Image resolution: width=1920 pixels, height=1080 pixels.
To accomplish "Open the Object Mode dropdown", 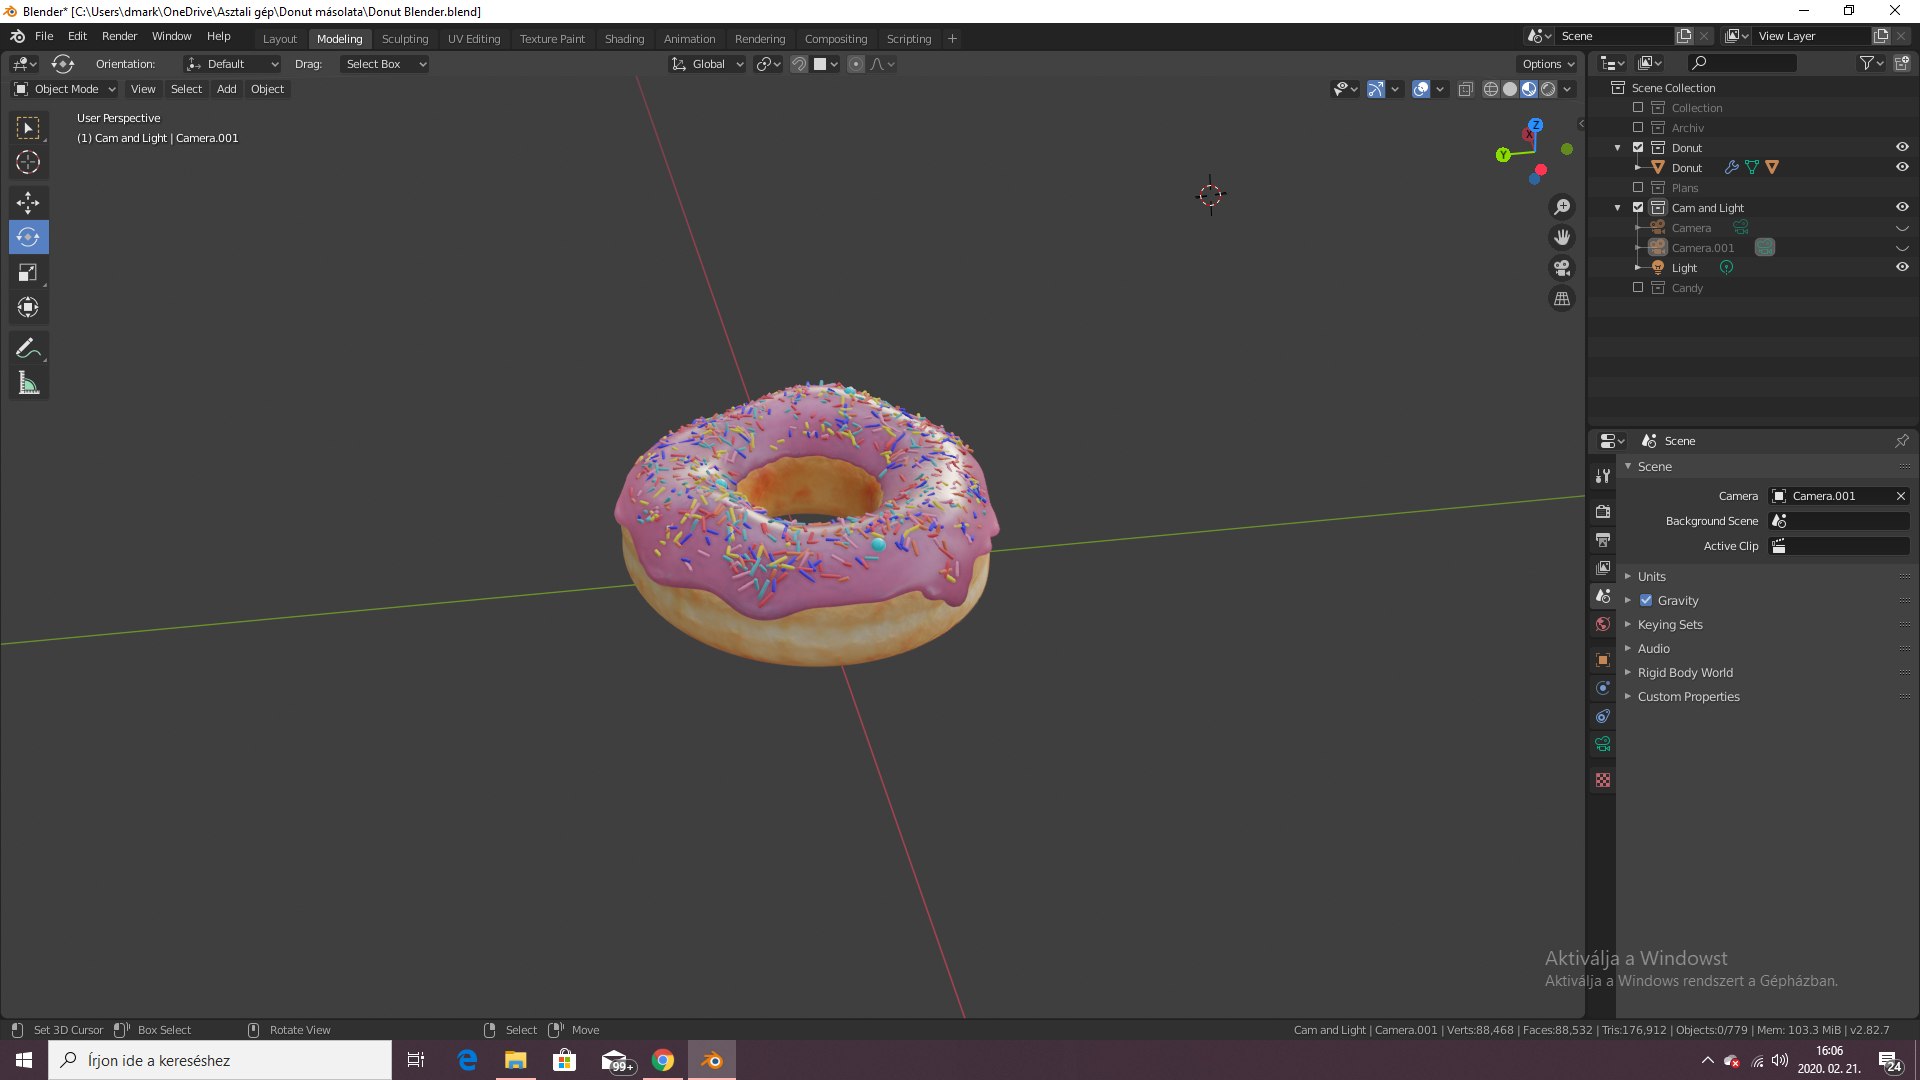I will (x=64, y=89).
